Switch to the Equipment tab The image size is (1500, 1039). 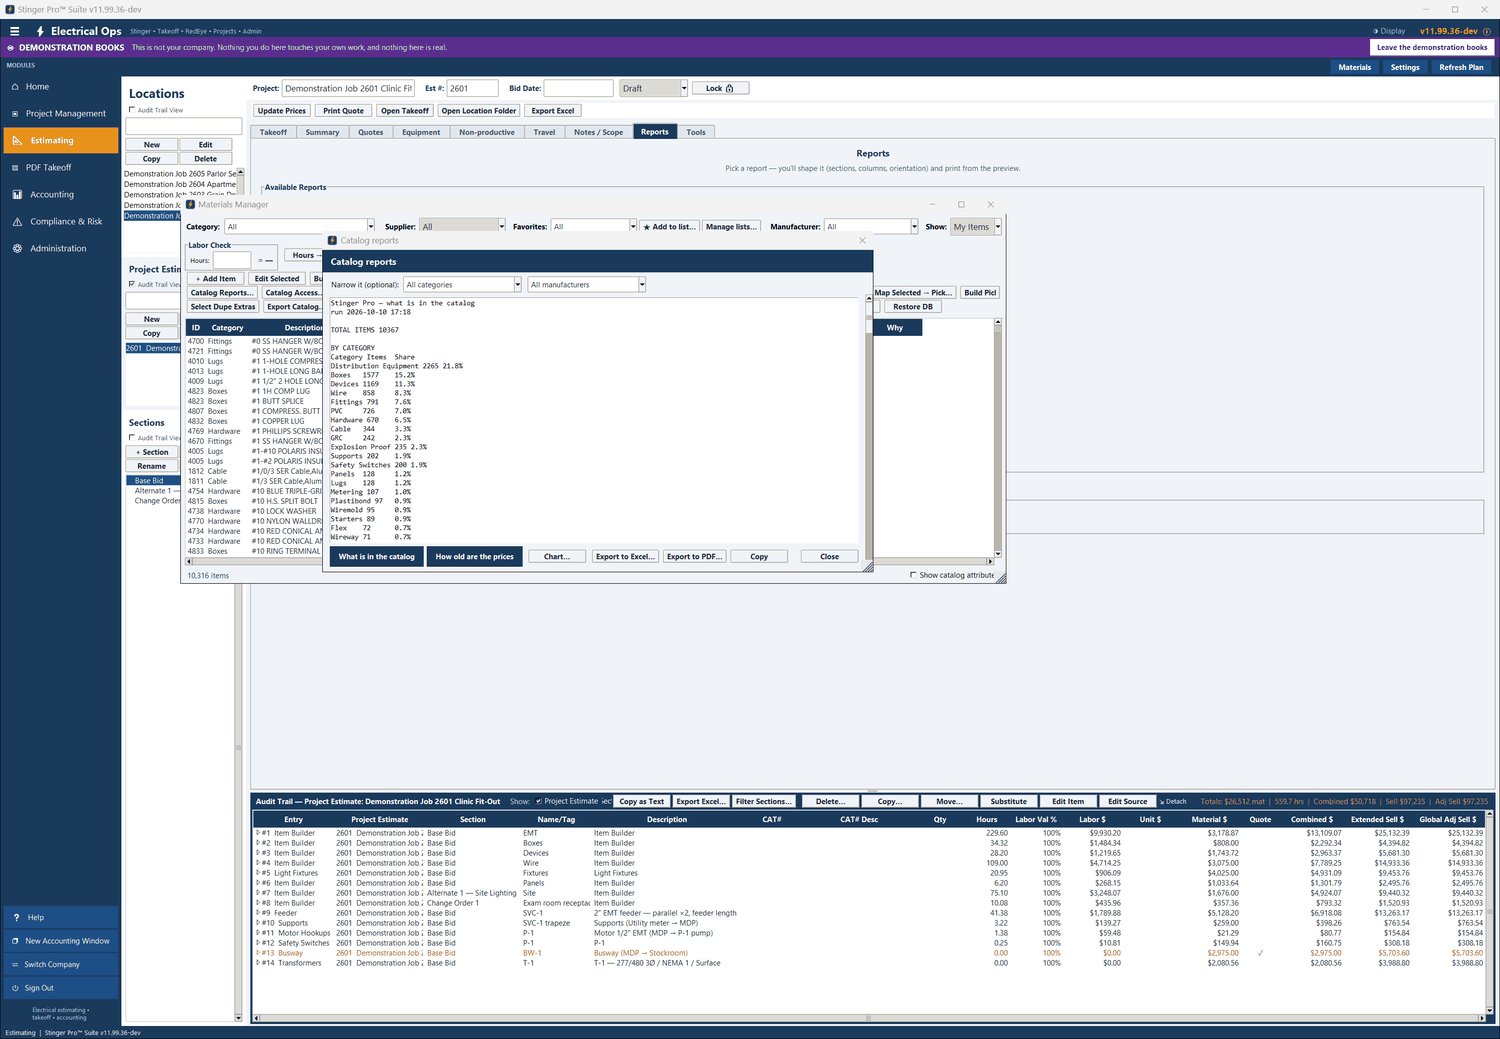[x=421, y=132]
